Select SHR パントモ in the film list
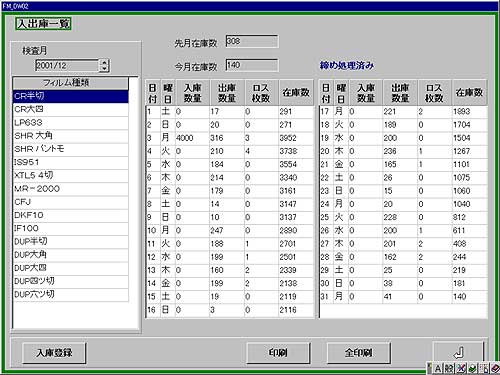This screenshot has height=375, width=500. click(70, 149)
